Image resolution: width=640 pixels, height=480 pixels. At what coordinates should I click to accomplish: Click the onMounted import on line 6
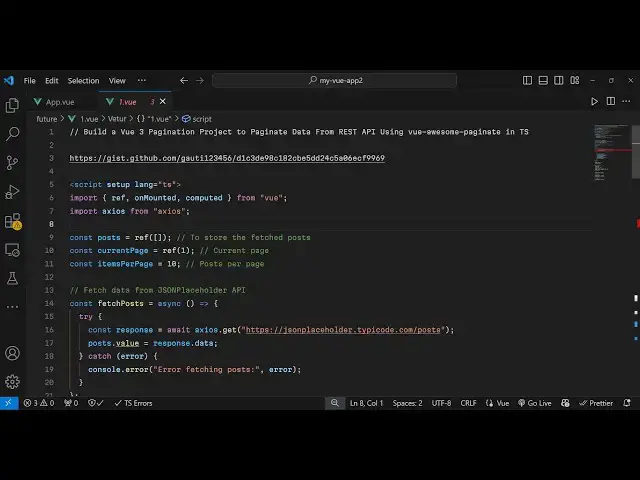[x=155, y=198]
